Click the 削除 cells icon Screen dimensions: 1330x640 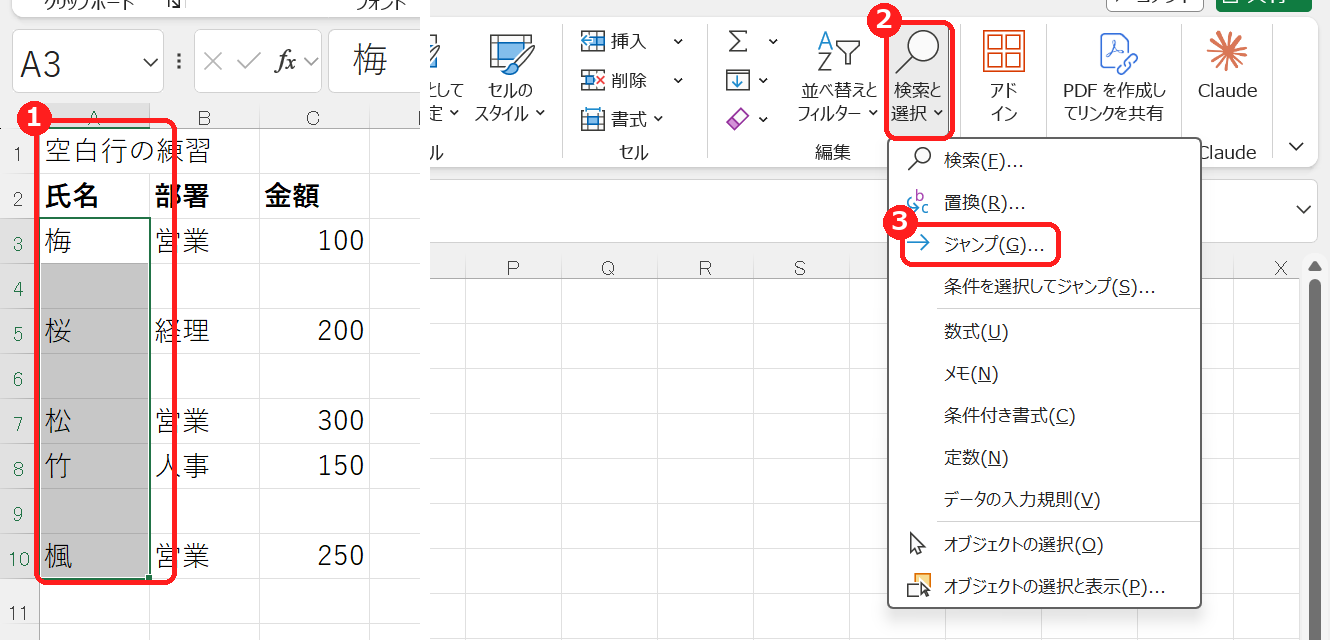pyautogui.click(x=593, y=80)
